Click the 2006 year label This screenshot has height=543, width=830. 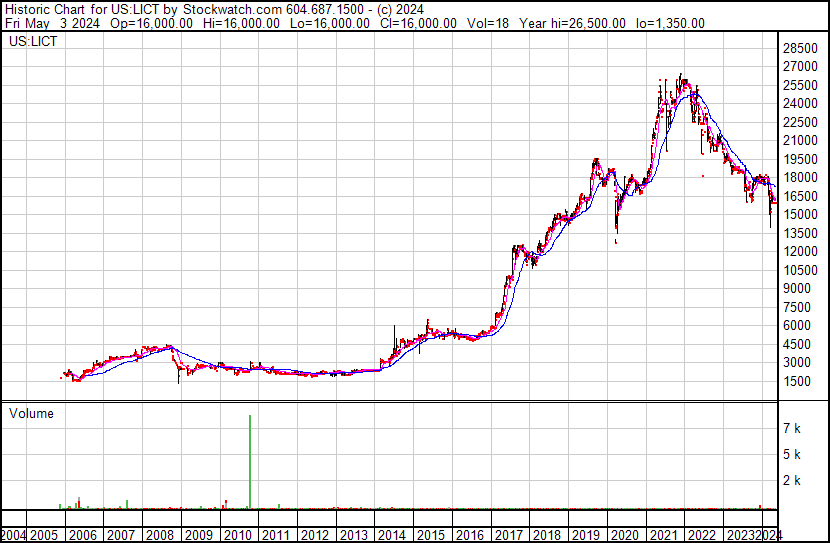[x=83, y=535]
